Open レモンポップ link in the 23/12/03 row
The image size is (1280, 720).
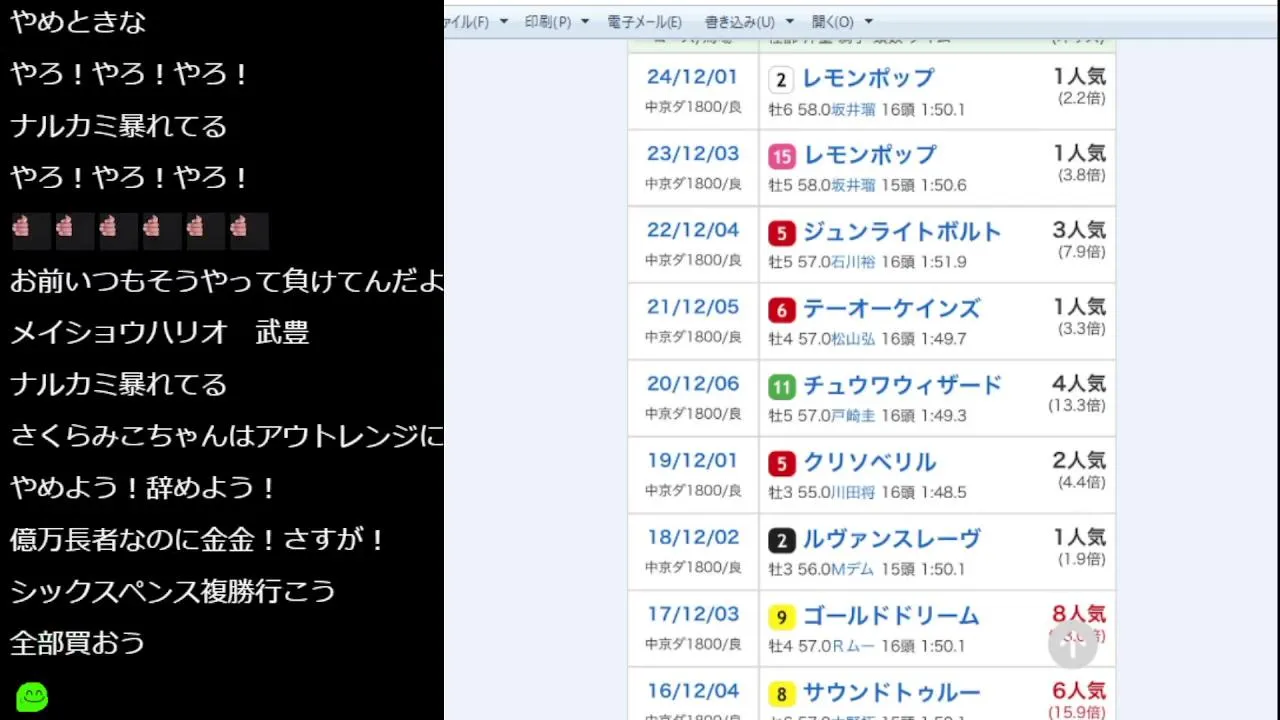pos(869,155)
